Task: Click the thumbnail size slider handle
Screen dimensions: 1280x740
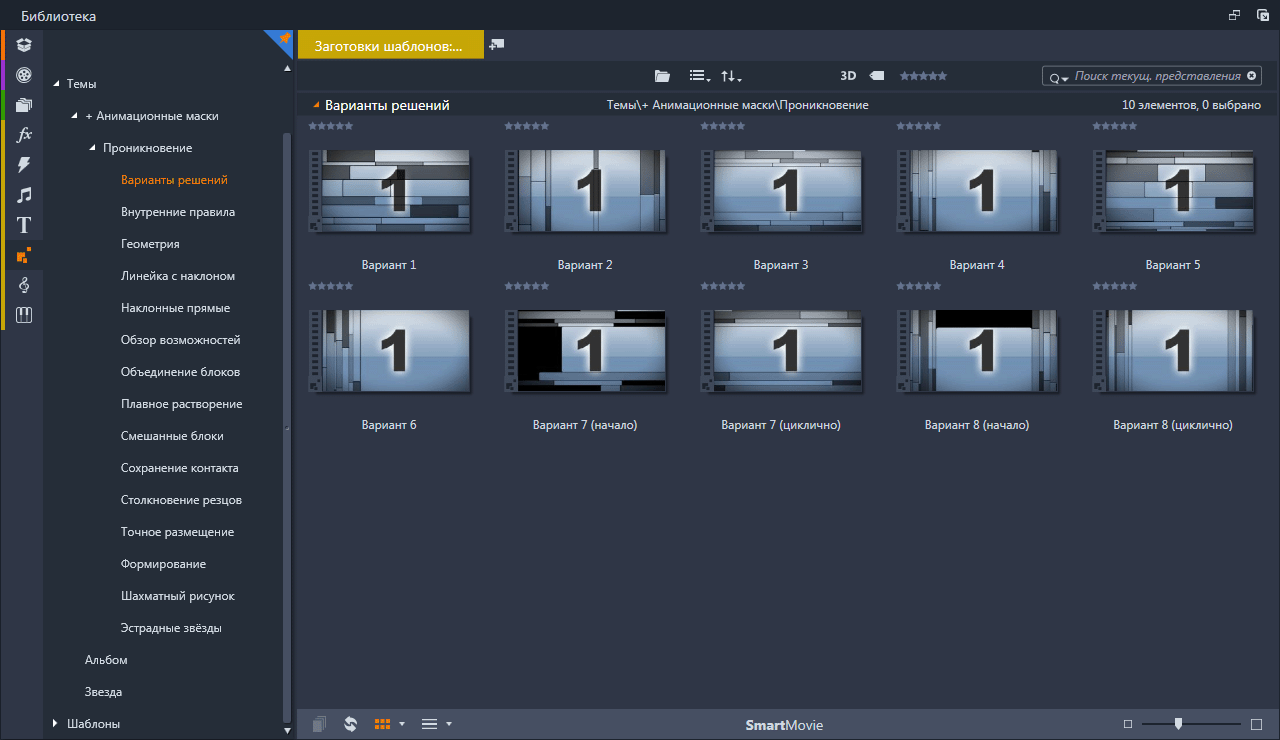Action: [x=1178, y=723]
